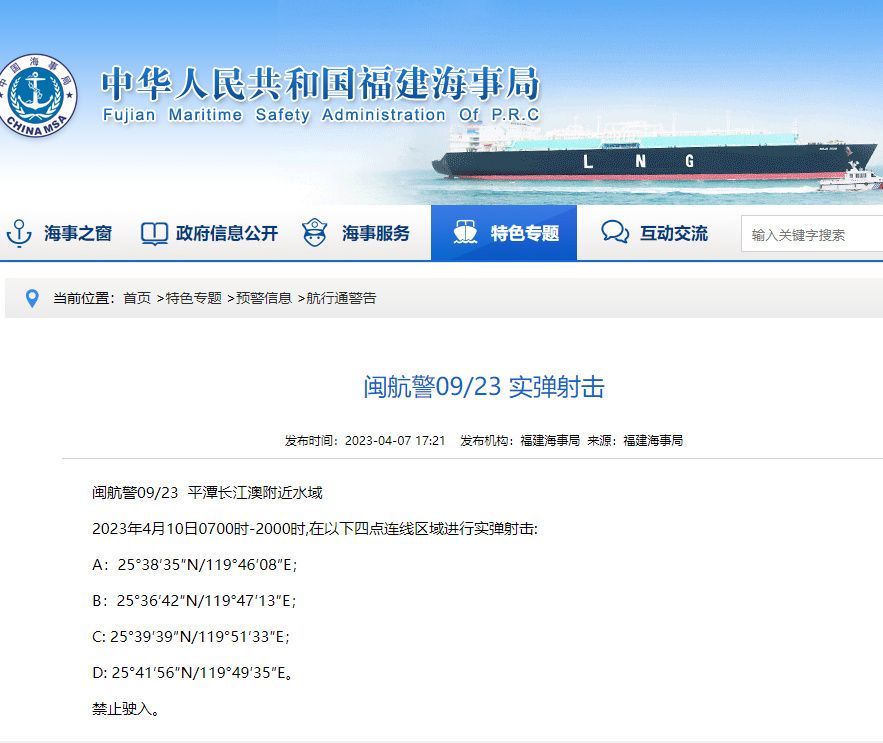Viewport: 883px width, 743px height.
Task: Click the location pin icon in breadcrumb
Action: [32, 298]
